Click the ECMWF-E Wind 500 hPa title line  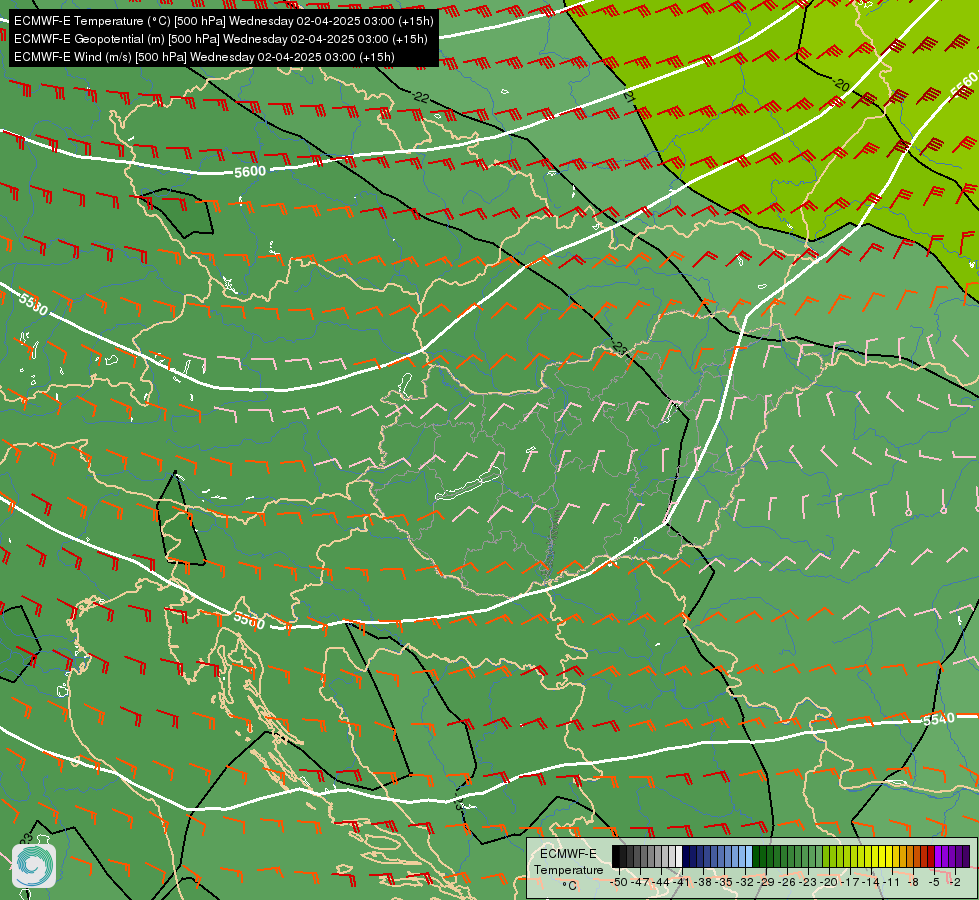click(x=204, y=57)
